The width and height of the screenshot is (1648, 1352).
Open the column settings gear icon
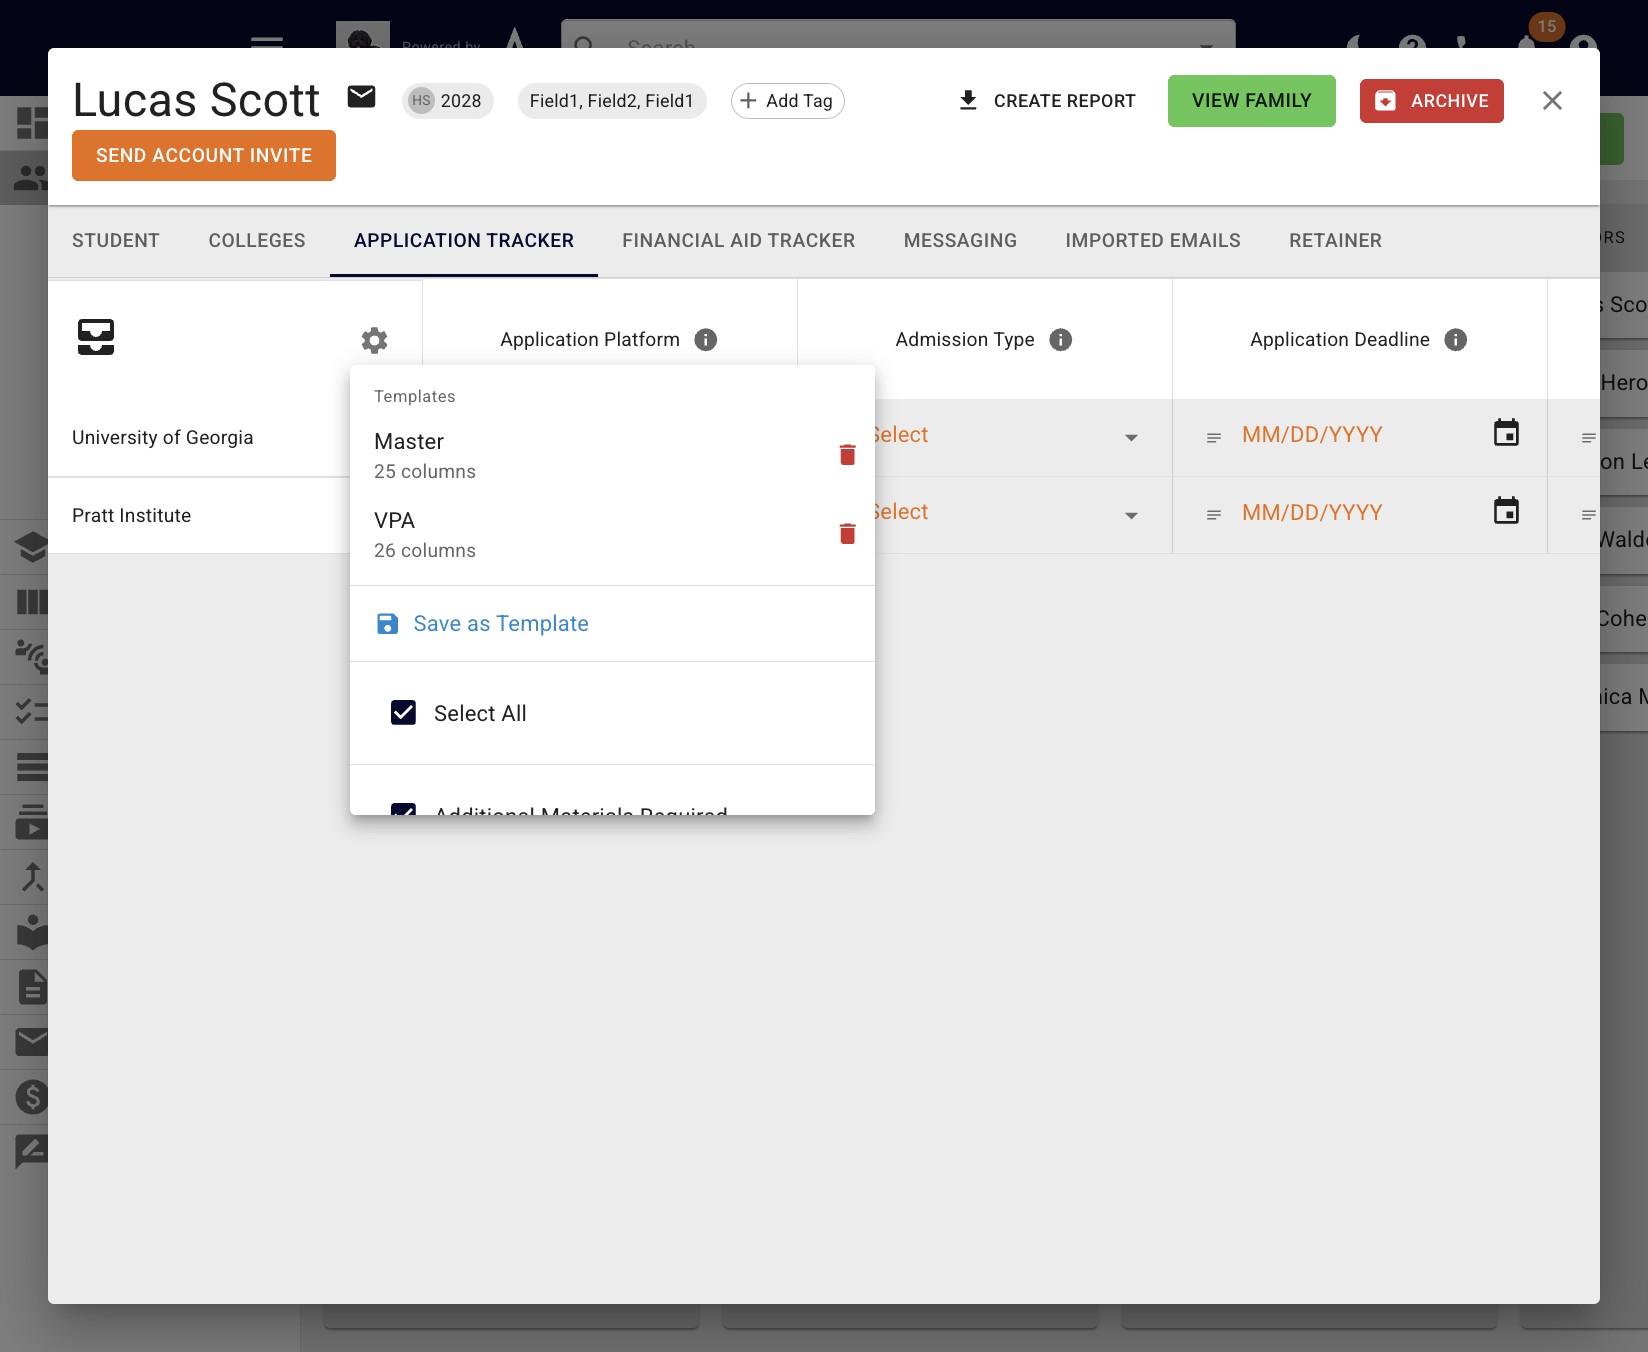[374, 340]
